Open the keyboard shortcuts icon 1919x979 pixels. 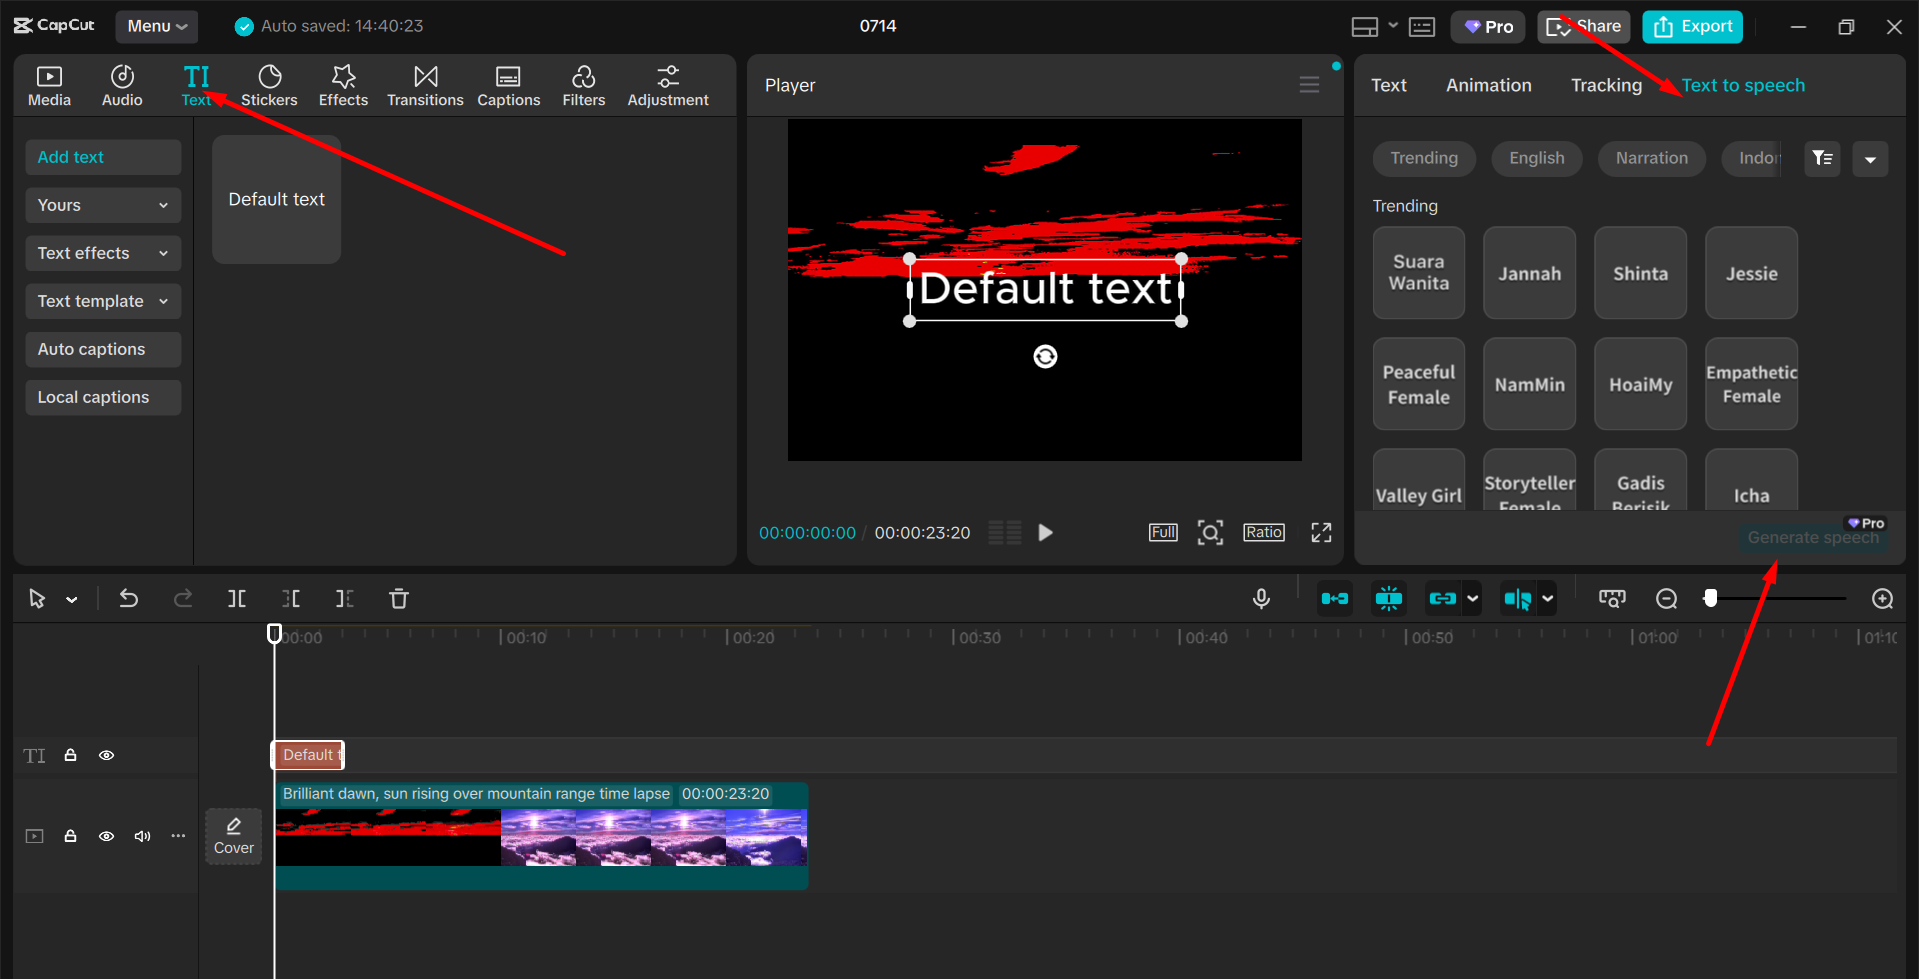pos(1422,27)
